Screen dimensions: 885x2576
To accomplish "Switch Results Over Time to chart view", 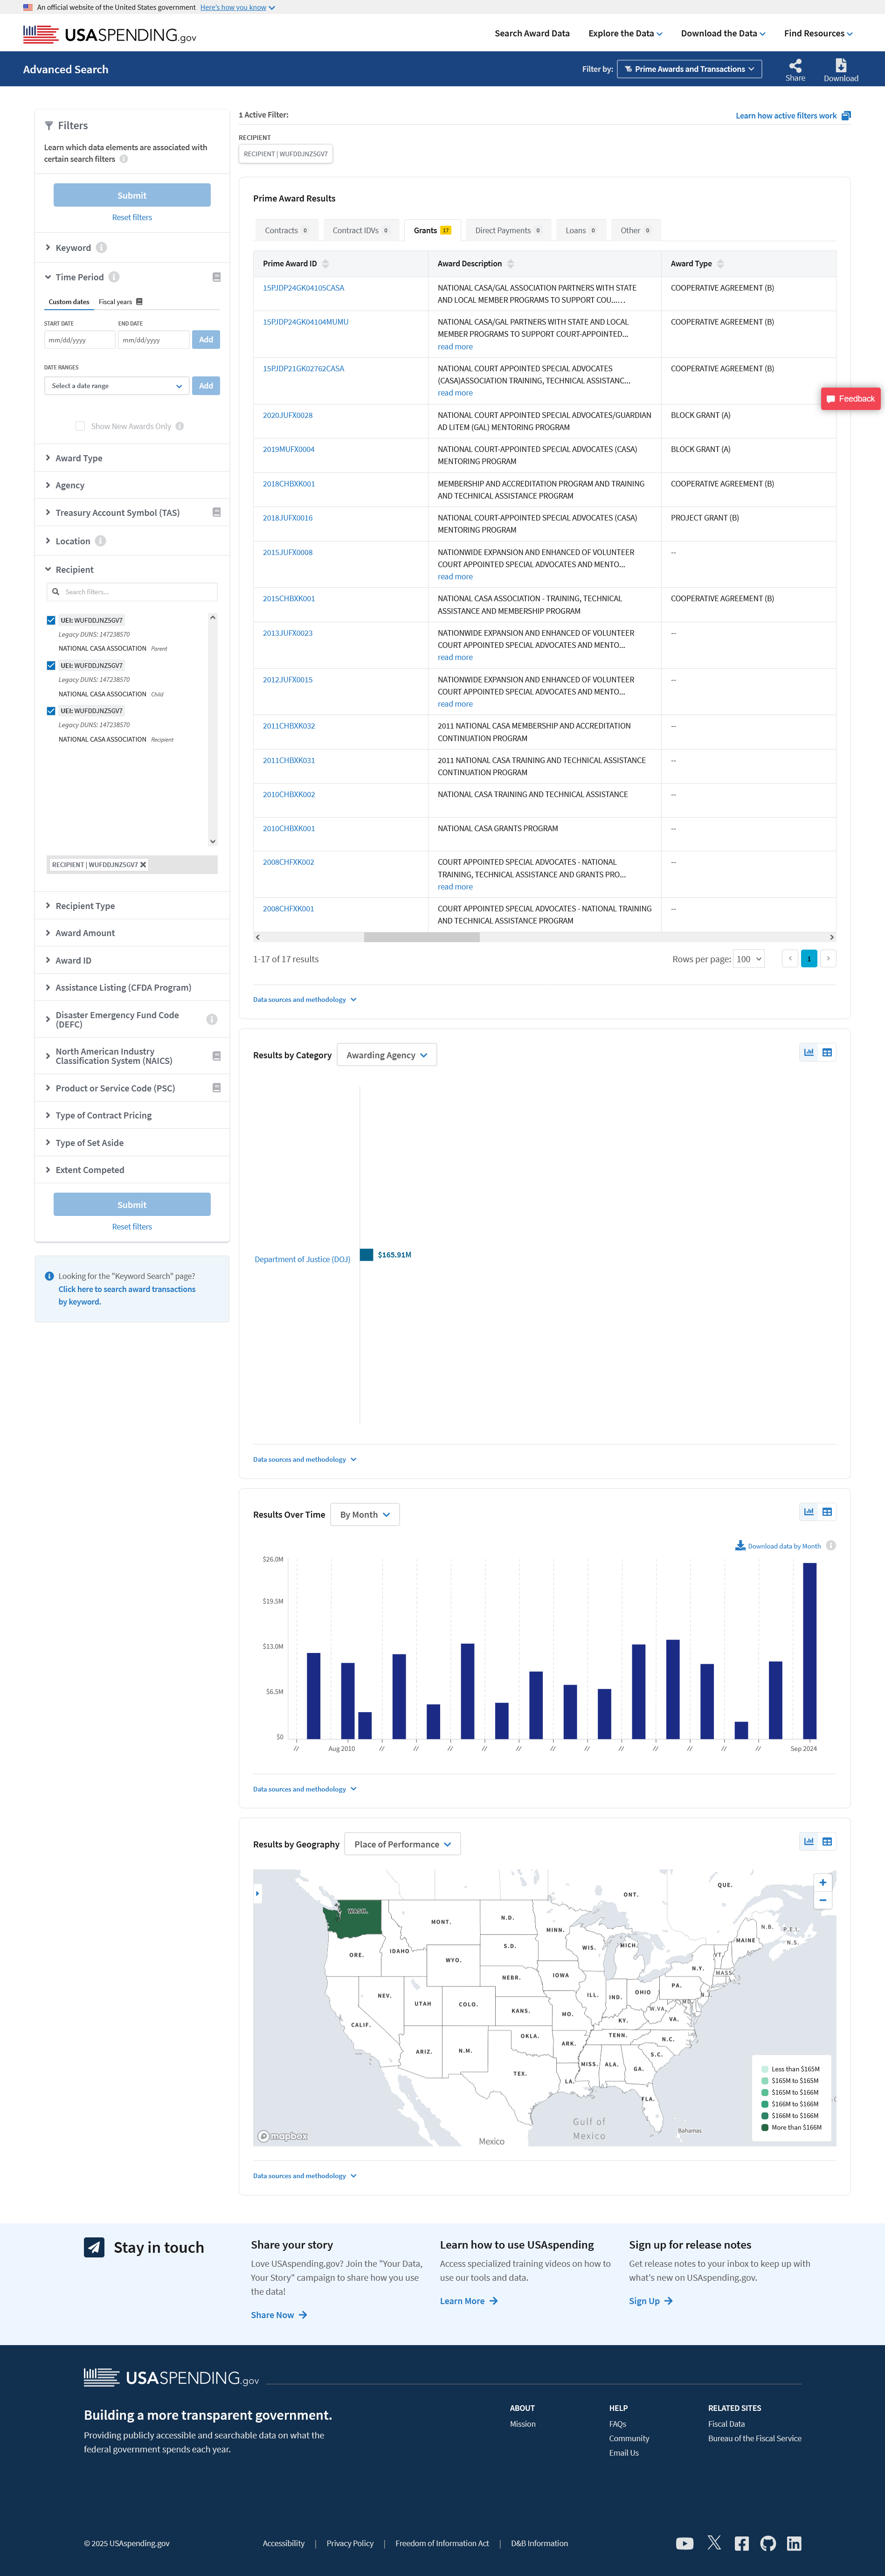I will (x=809, y=1511).
